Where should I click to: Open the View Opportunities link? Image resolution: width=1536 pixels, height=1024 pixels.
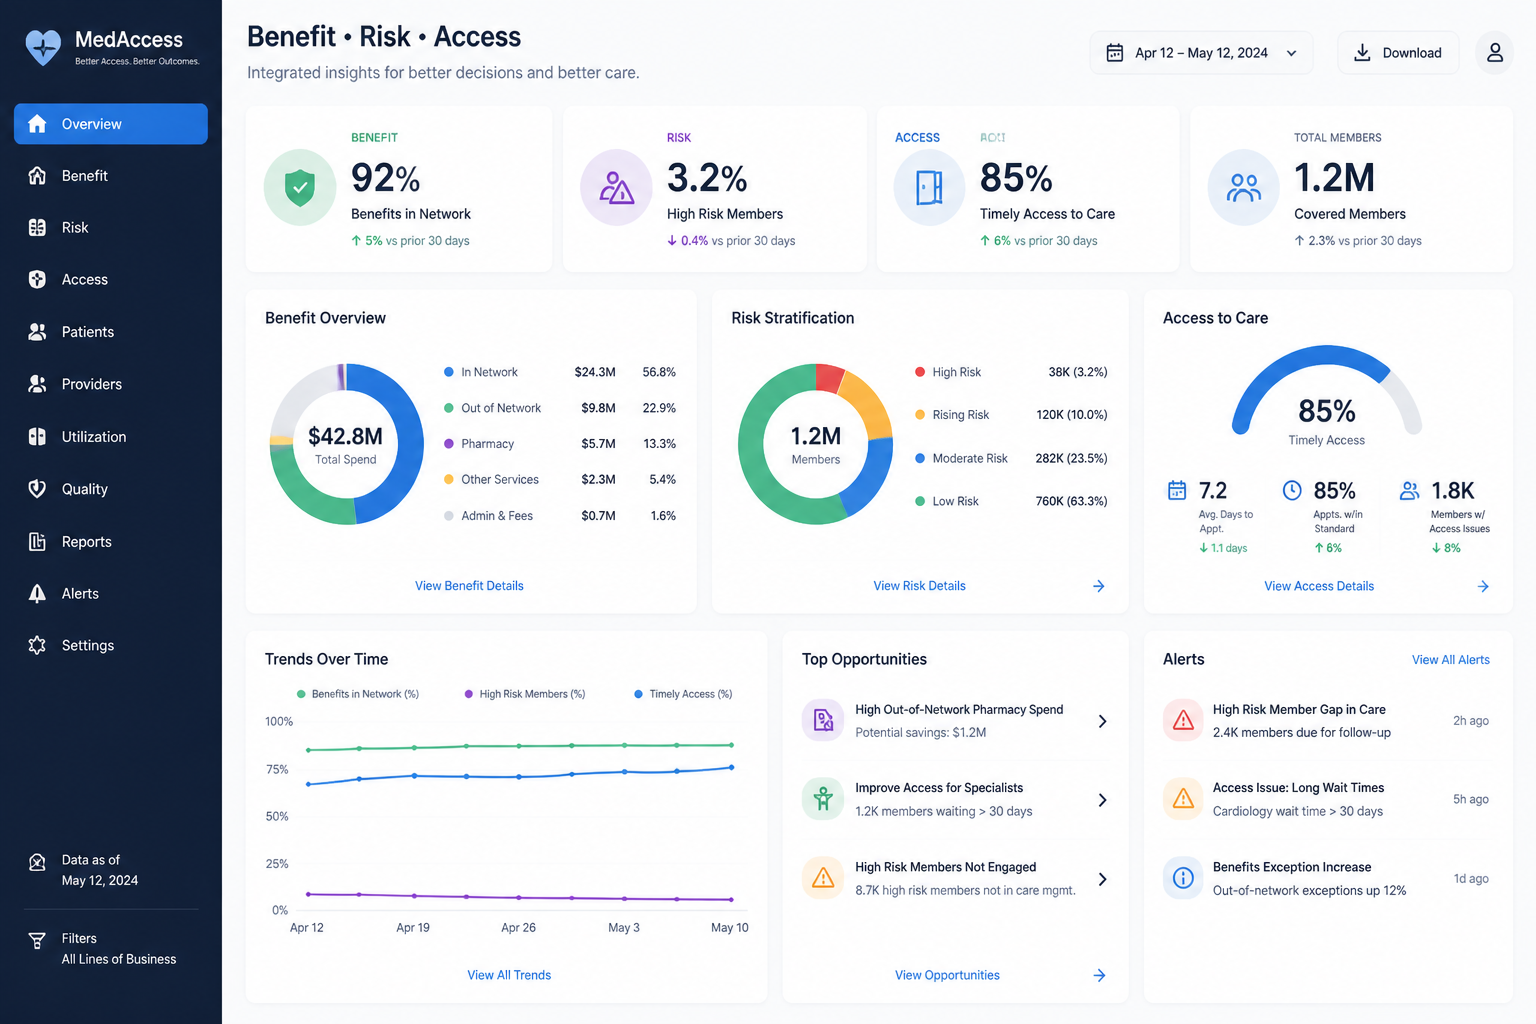pyautogui.click(x=947, y=975)
